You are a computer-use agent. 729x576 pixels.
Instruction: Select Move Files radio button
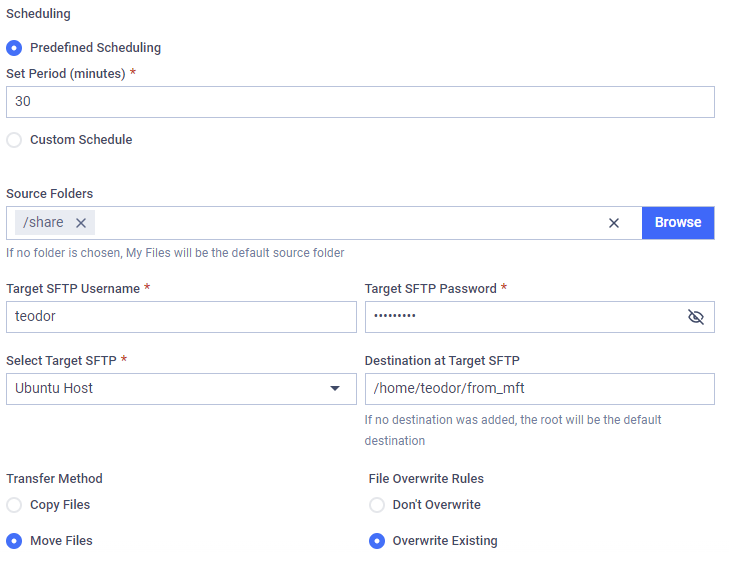[x=14, y=541]
